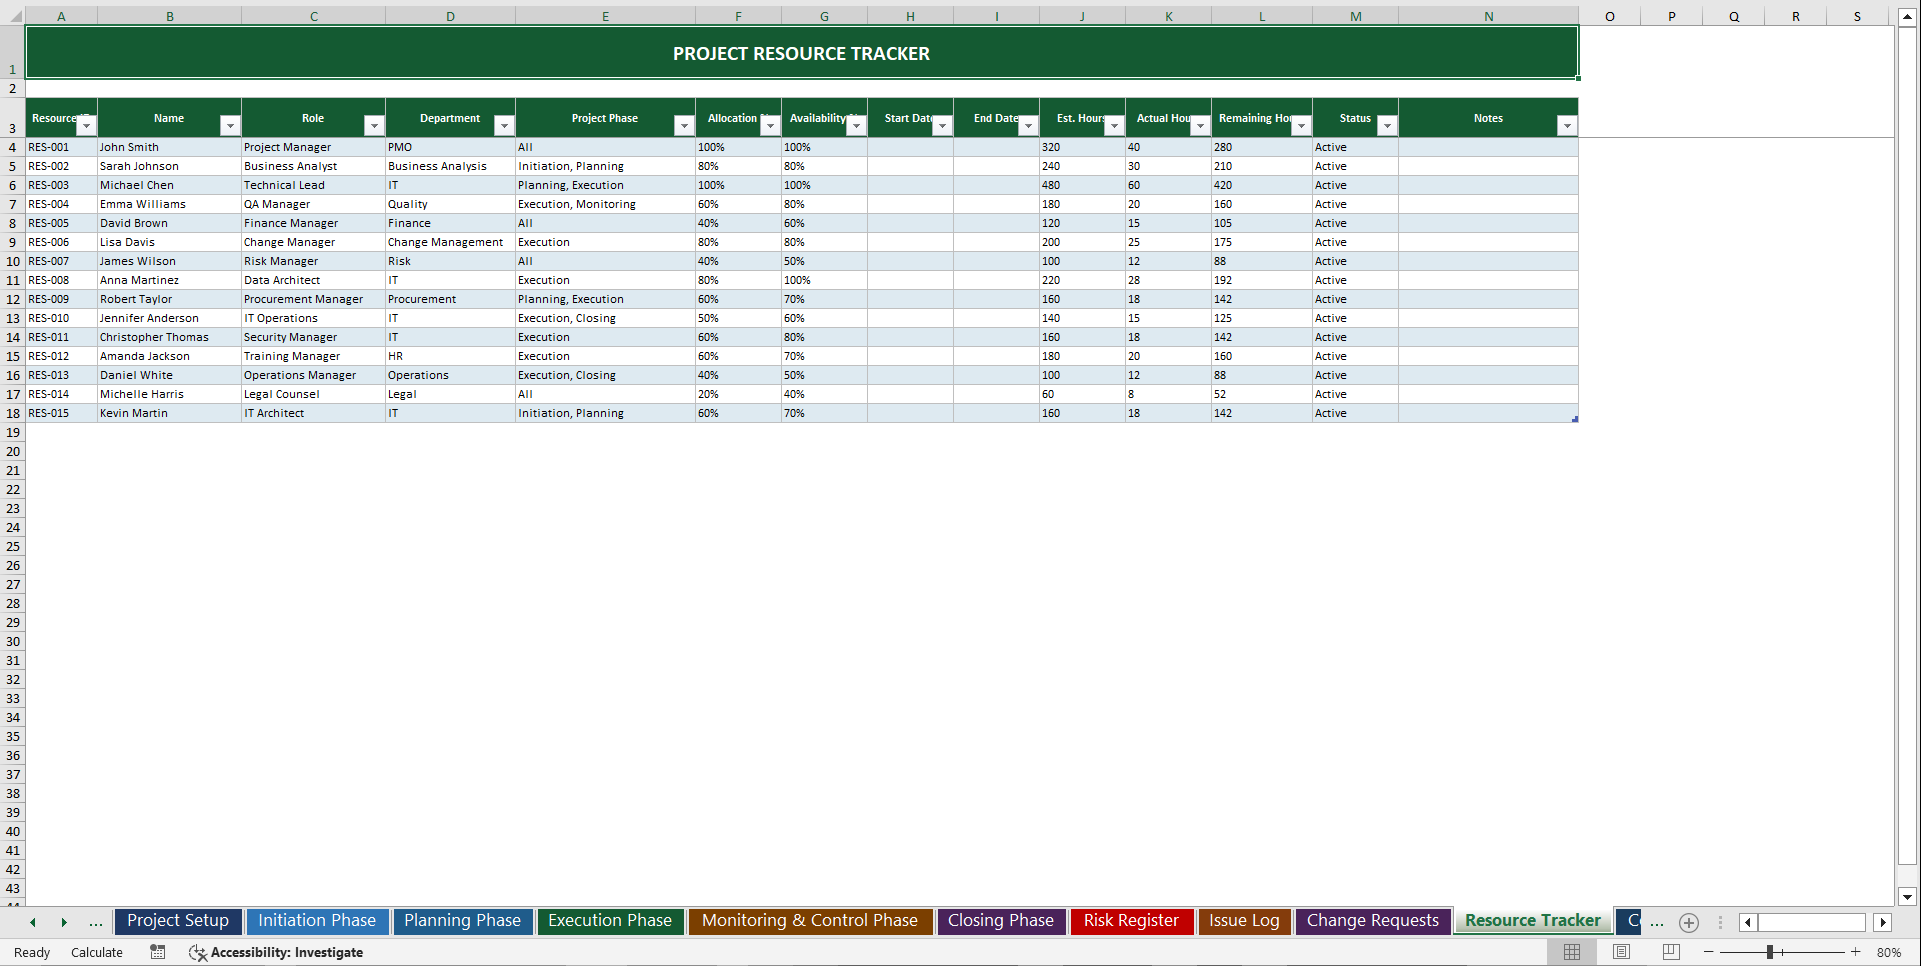This screenshot has height=966, width=1921.
Task: Click vertical scrollbar down arrow
Action: 1907,897
